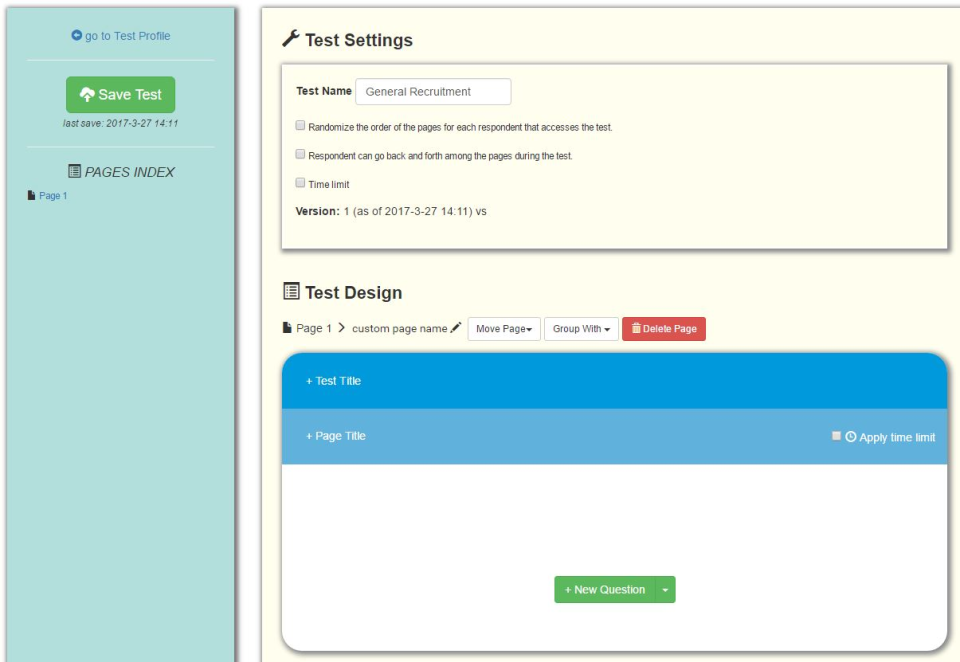Follow the go to Test Profile link
The width and height of the screenshot is (960, 662).
point(121,35)
